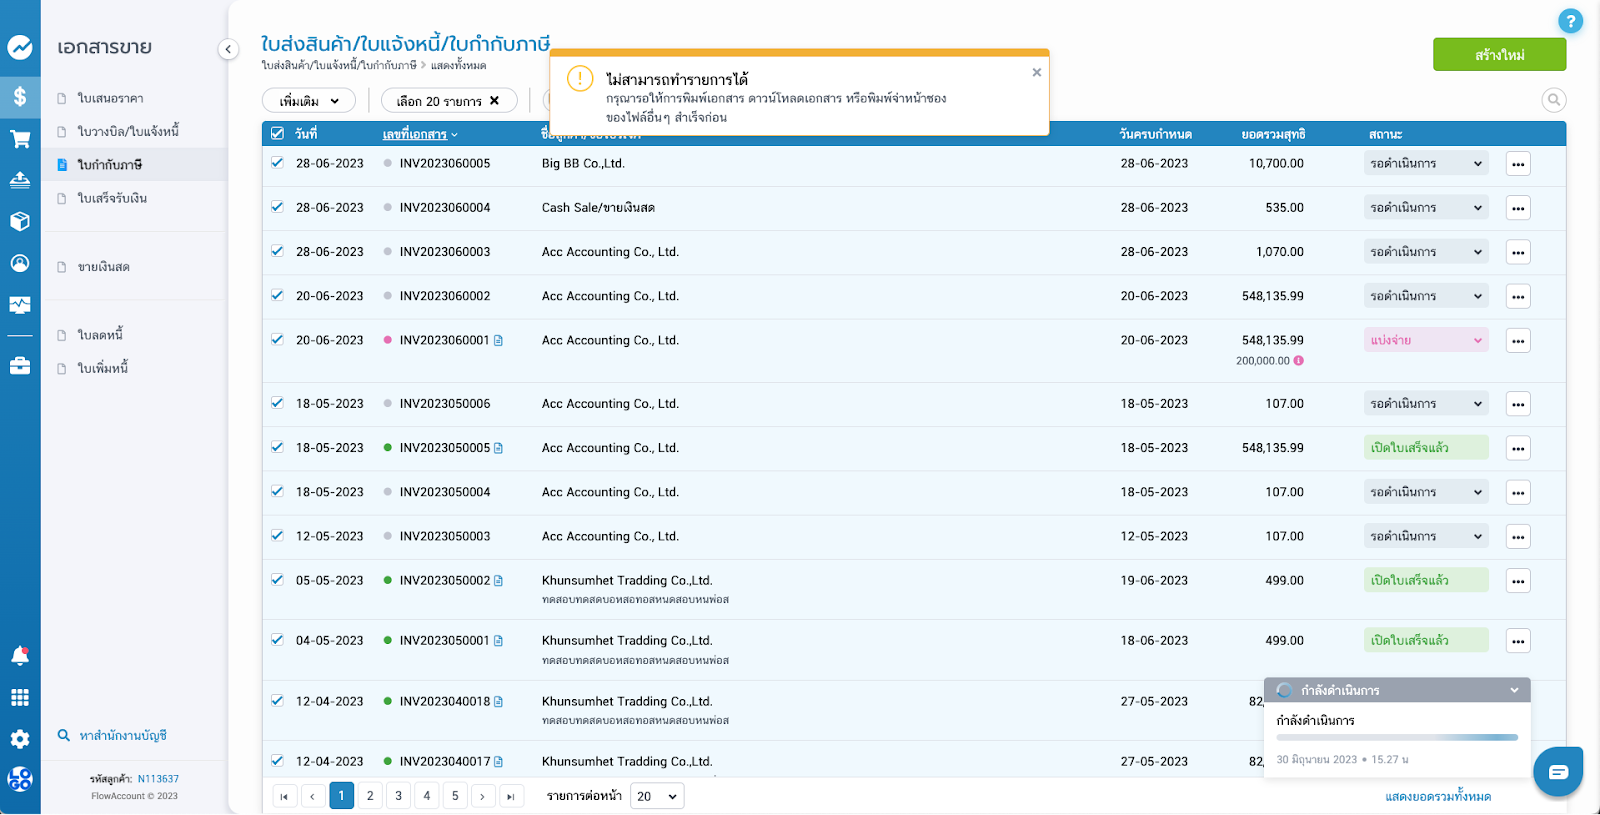The image size is (1600, 815).
Task: Open the products box icon in sidebar
Action: 20,221
